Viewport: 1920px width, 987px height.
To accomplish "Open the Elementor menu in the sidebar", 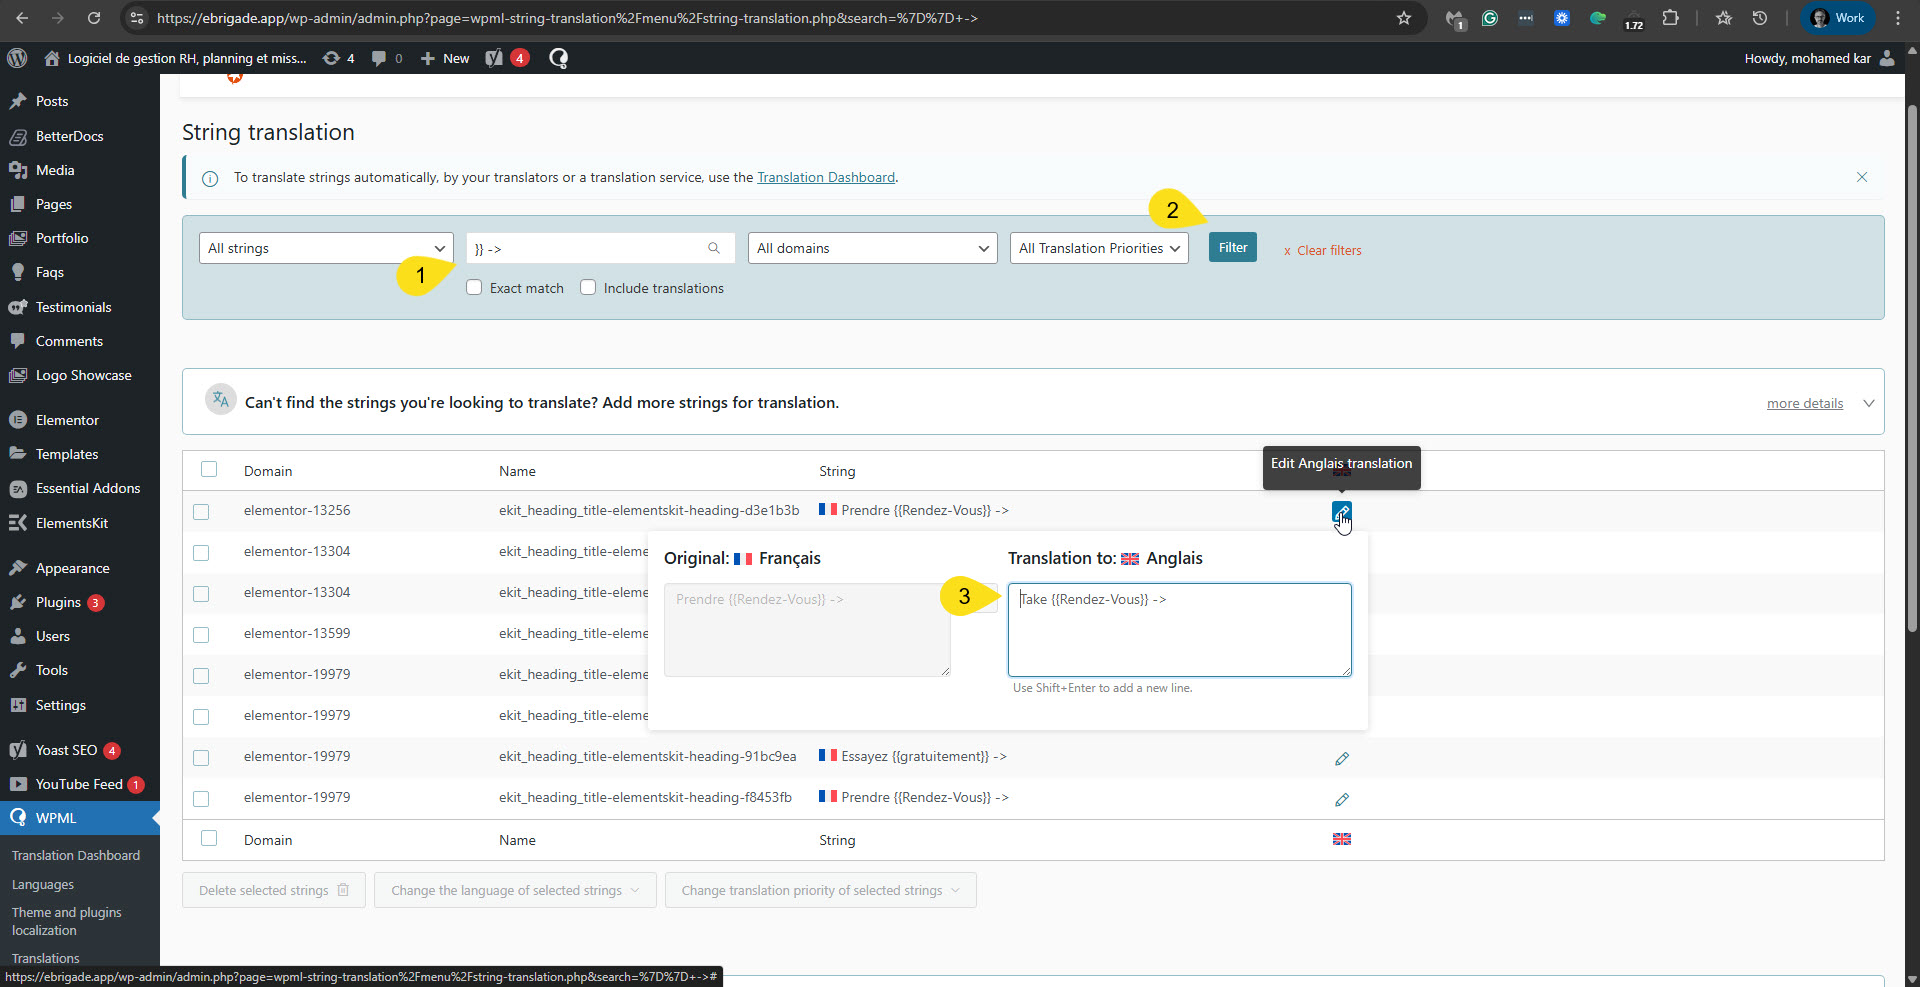I will click(x=67, y=420).
